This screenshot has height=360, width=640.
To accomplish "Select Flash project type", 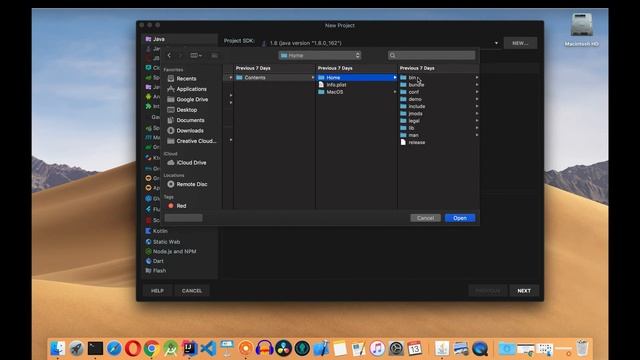I will coord(156,270).
